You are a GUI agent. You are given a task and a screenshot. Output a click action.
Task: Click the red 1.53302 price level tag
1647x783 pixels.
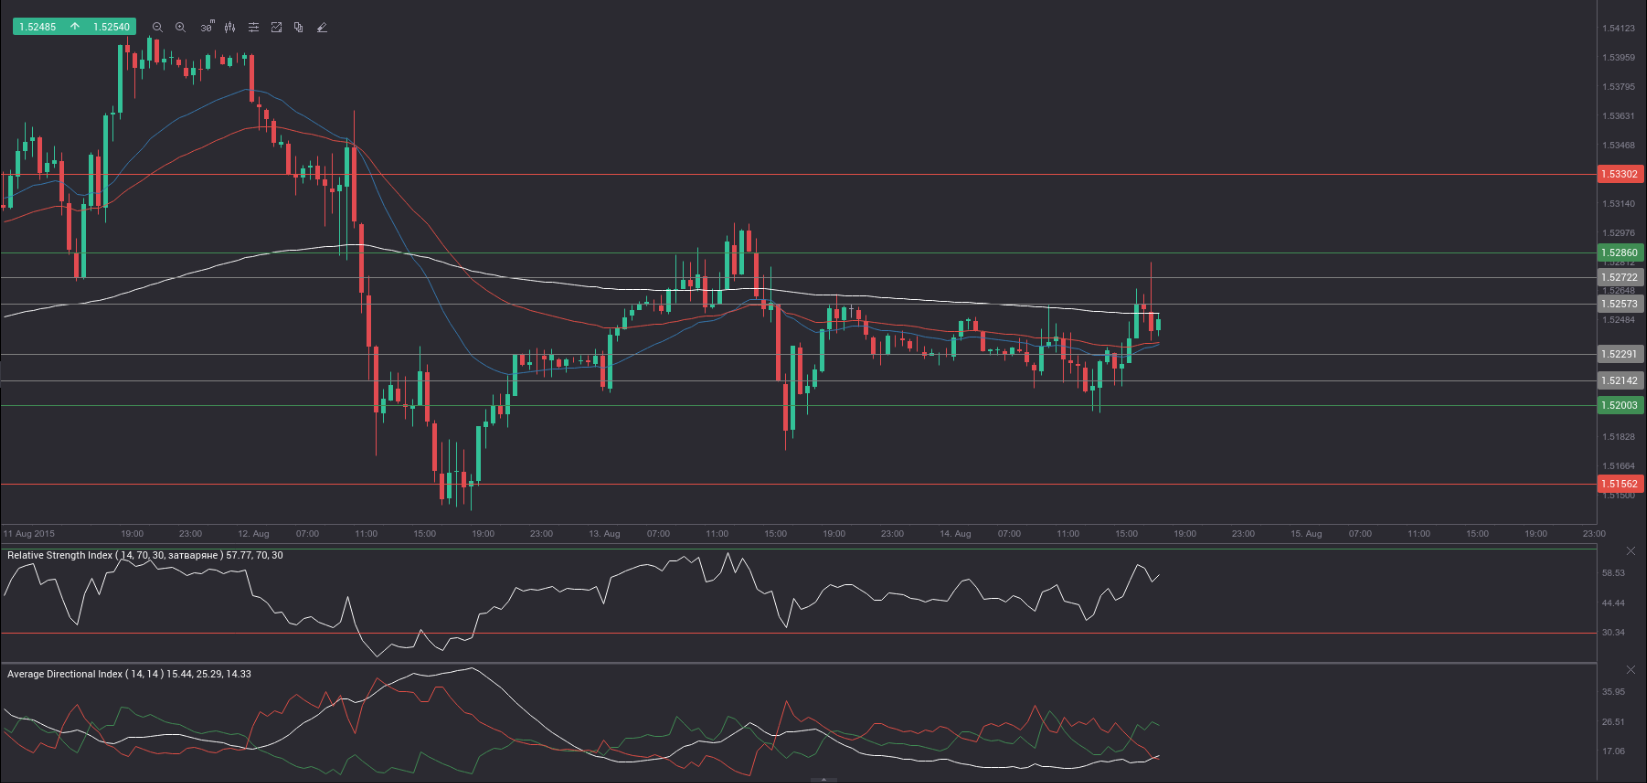[x=1619, y=174]
